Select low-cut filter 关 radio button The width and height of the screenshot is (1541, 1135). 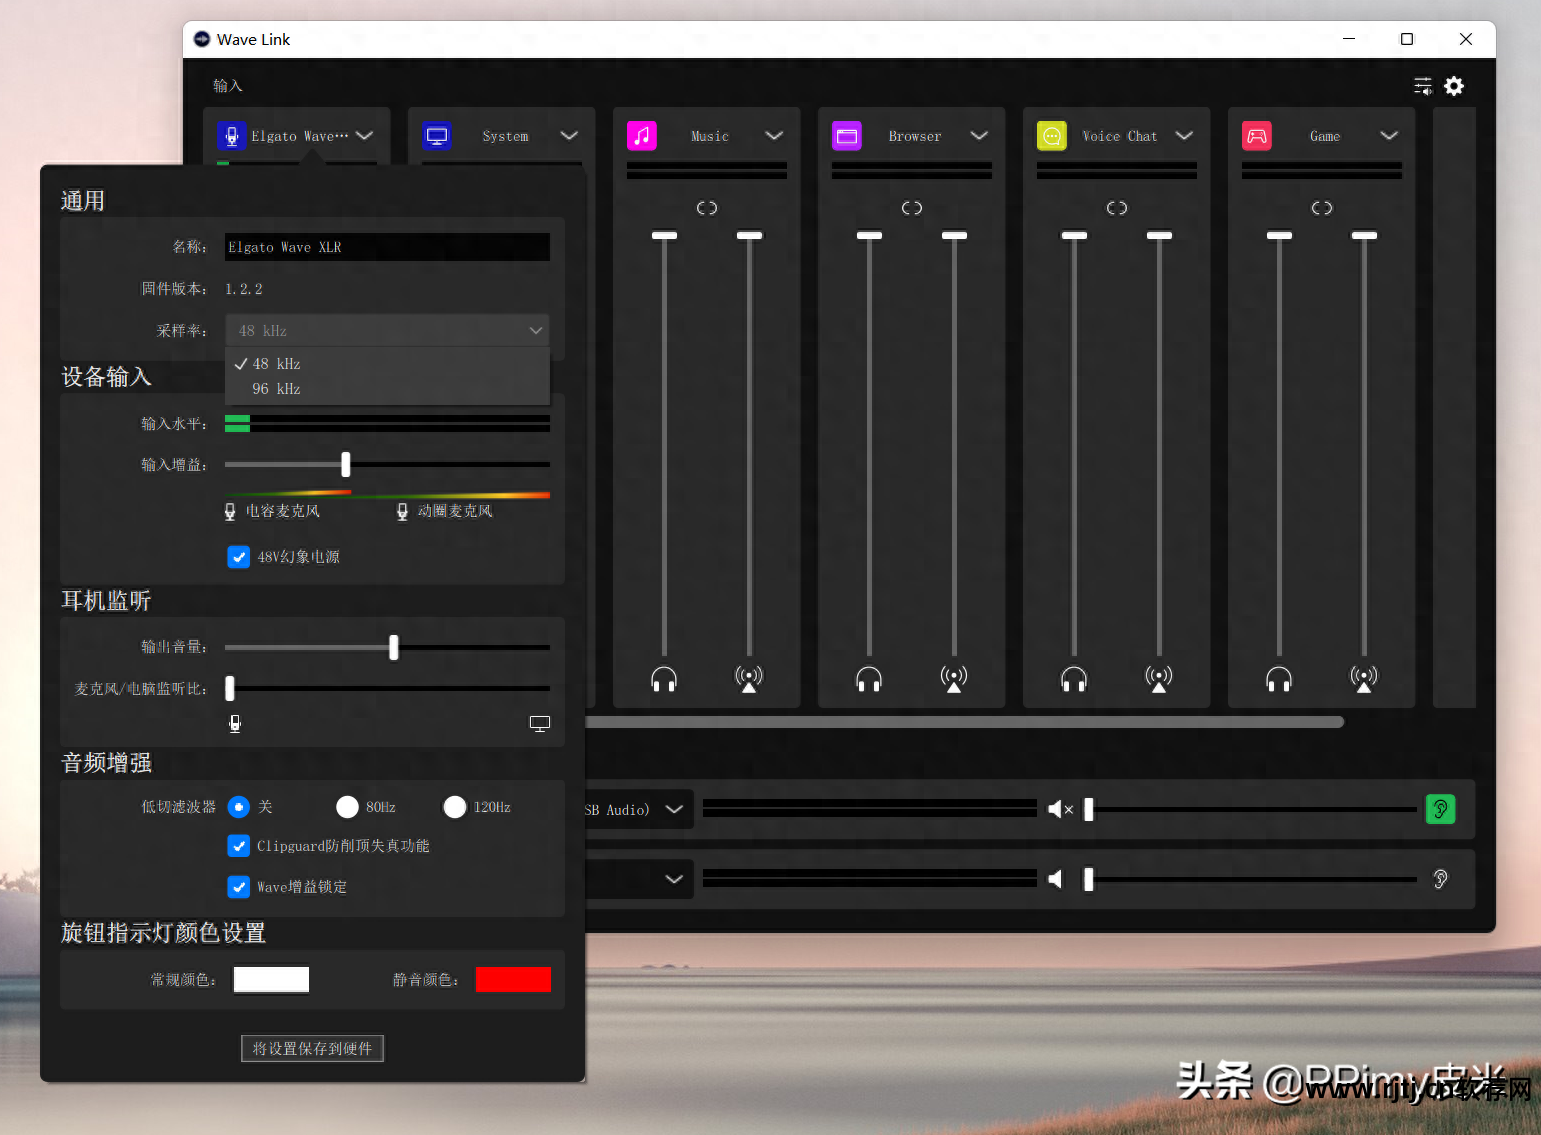point(239,807)
